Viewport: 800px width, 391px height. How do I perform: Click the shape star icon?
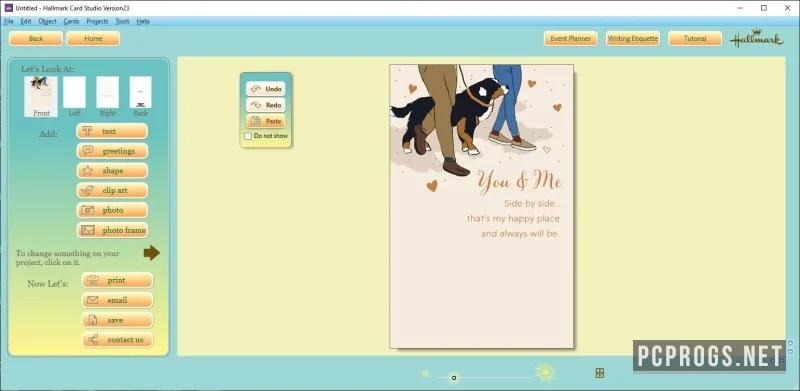tap(88, 170)
